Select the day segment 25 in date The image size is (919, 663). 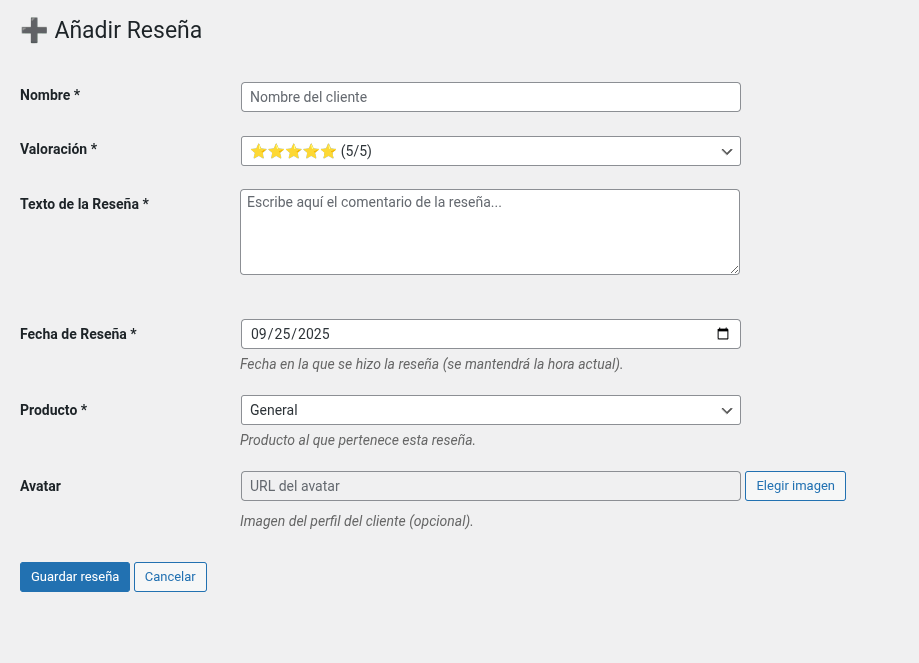[x=285, y=334]
